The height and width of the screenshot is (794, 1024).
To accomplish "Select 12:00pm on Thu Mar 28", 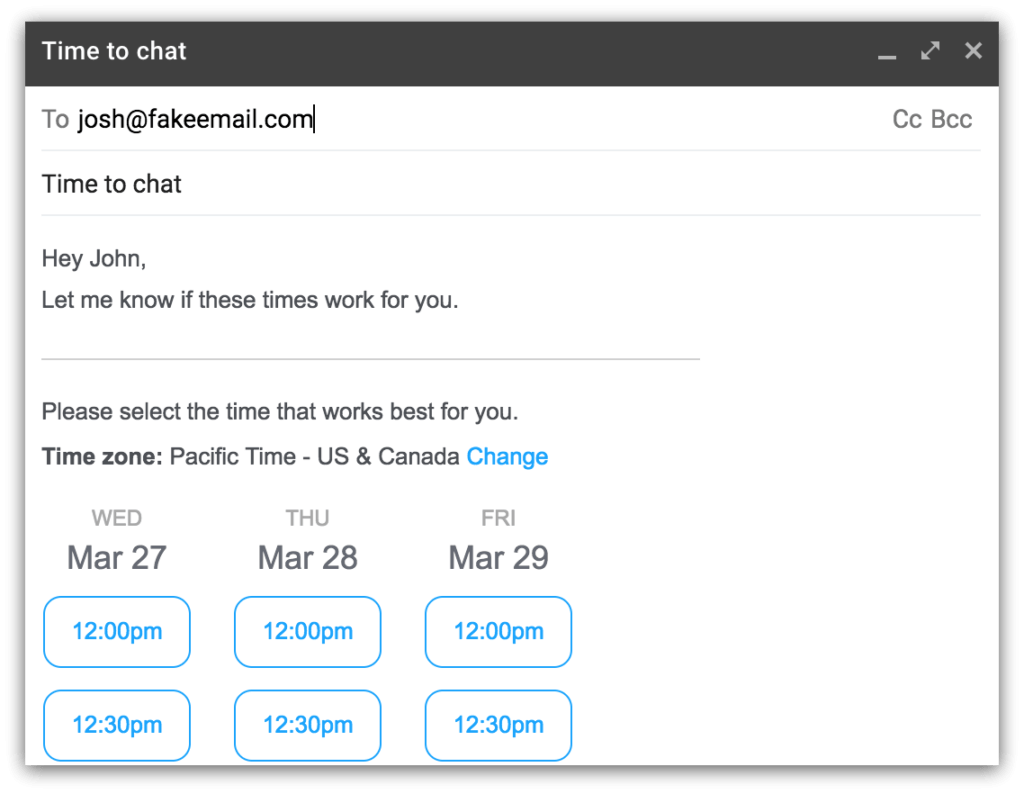I will [308, 631].
